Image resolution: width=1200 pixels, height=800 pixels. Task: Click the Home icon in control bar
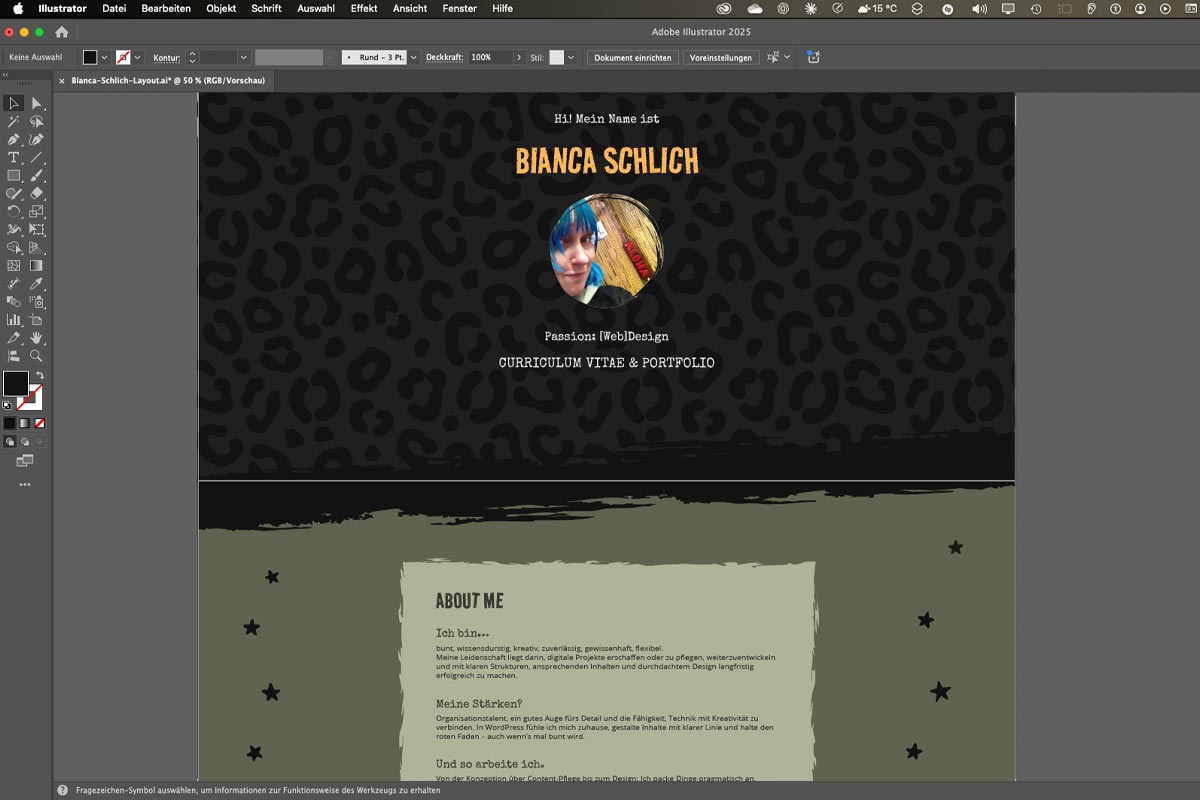(x=62, y=32)
